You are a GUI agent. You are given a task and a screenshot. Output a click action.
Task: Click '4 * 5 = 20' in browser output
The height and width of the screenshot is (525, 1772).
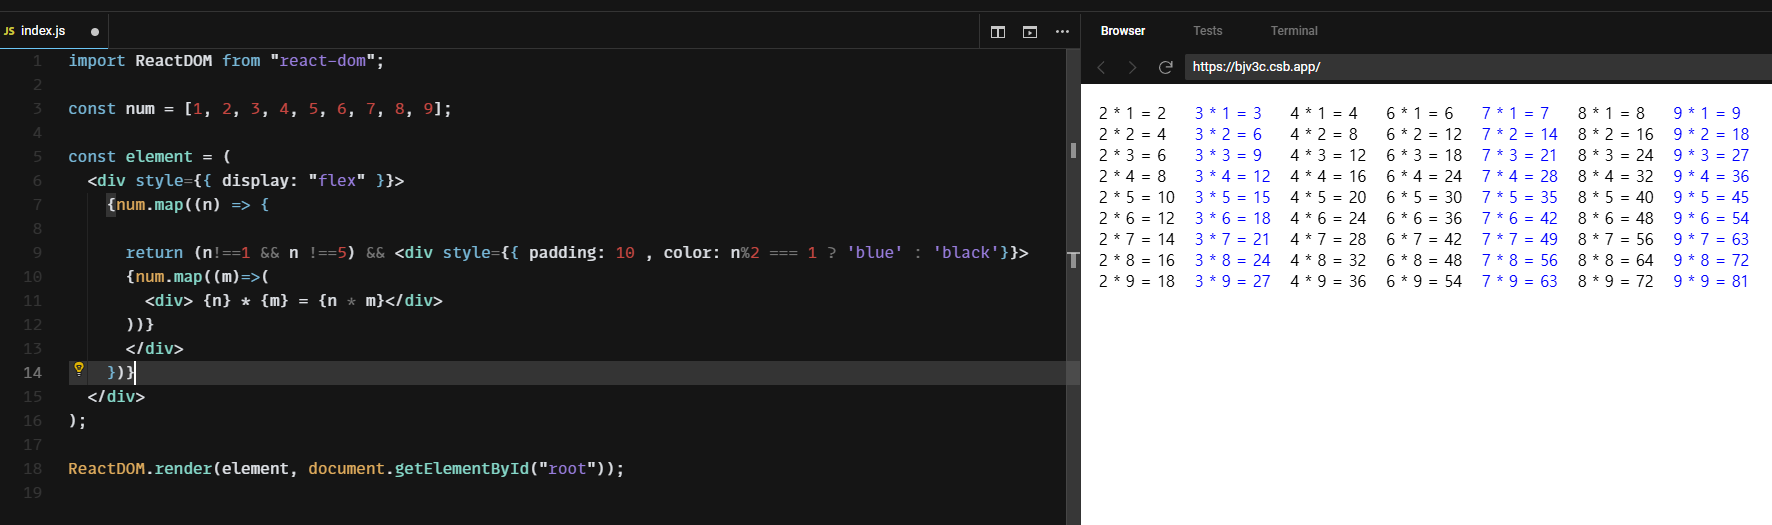pos(1328,198)
